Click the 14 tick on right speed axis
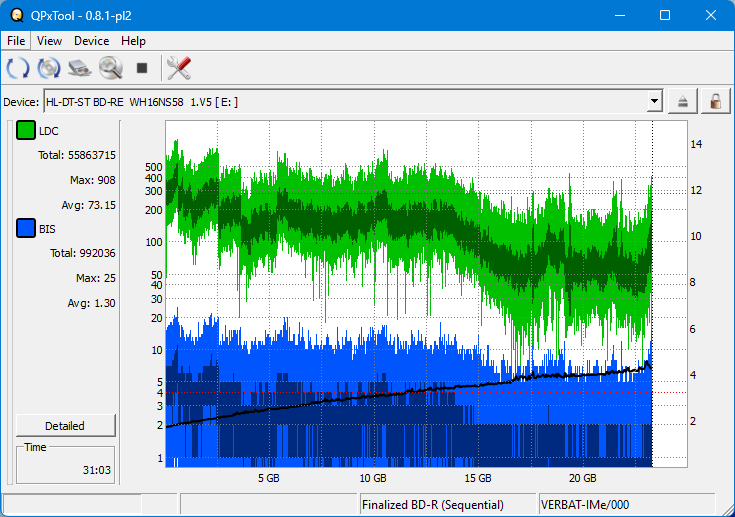 point(696,144)
